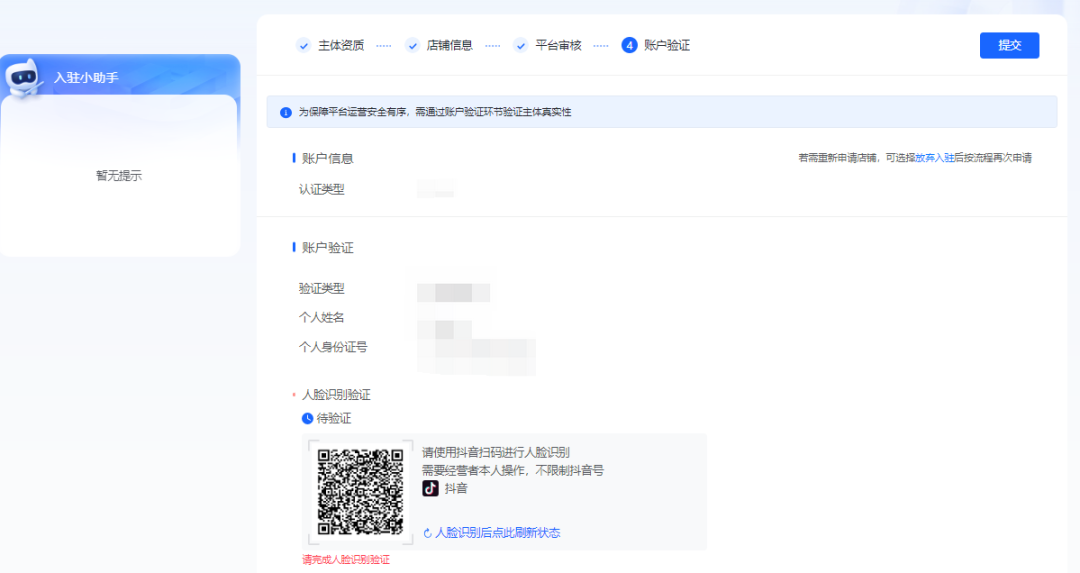Open the 放弃入驻 link
The image size is (1080, 573).
935,158
